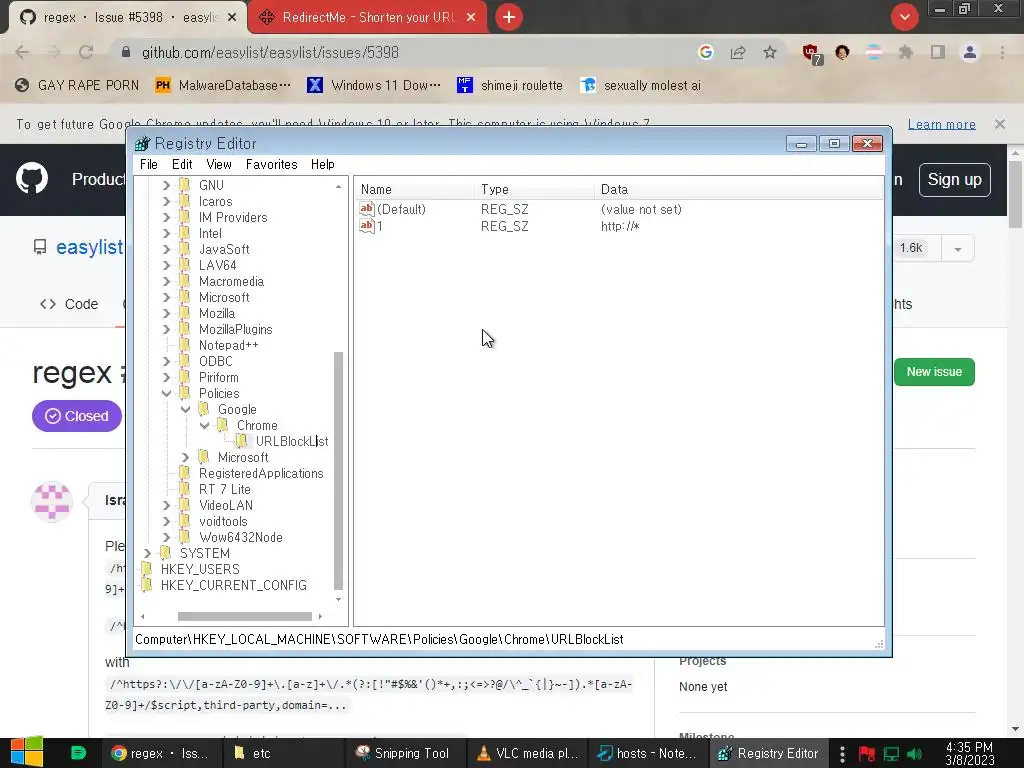Viewport: 1024px width, 768px height.
Task: Select the HKEY_CURRENT_CONFIG hive
Action: 233,585
